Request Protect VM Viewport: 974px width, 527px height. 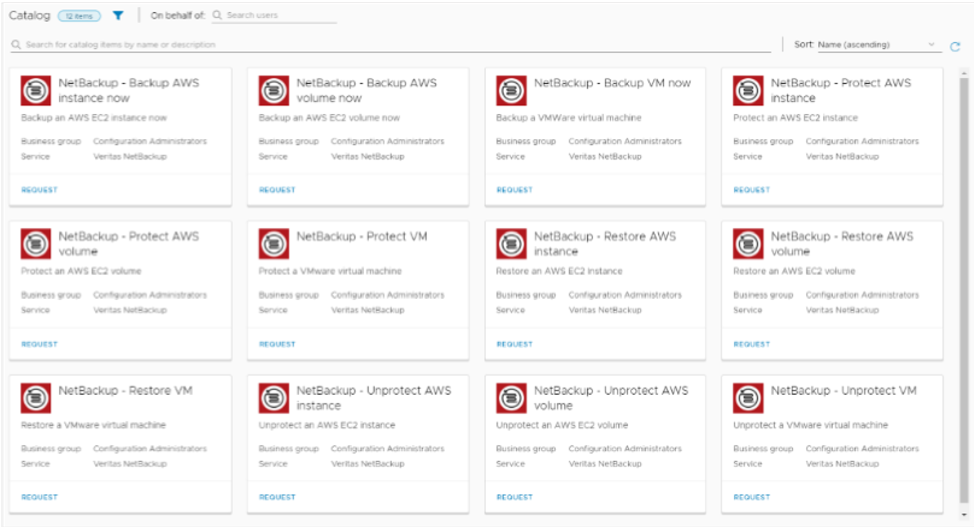(x=277, y=344)
